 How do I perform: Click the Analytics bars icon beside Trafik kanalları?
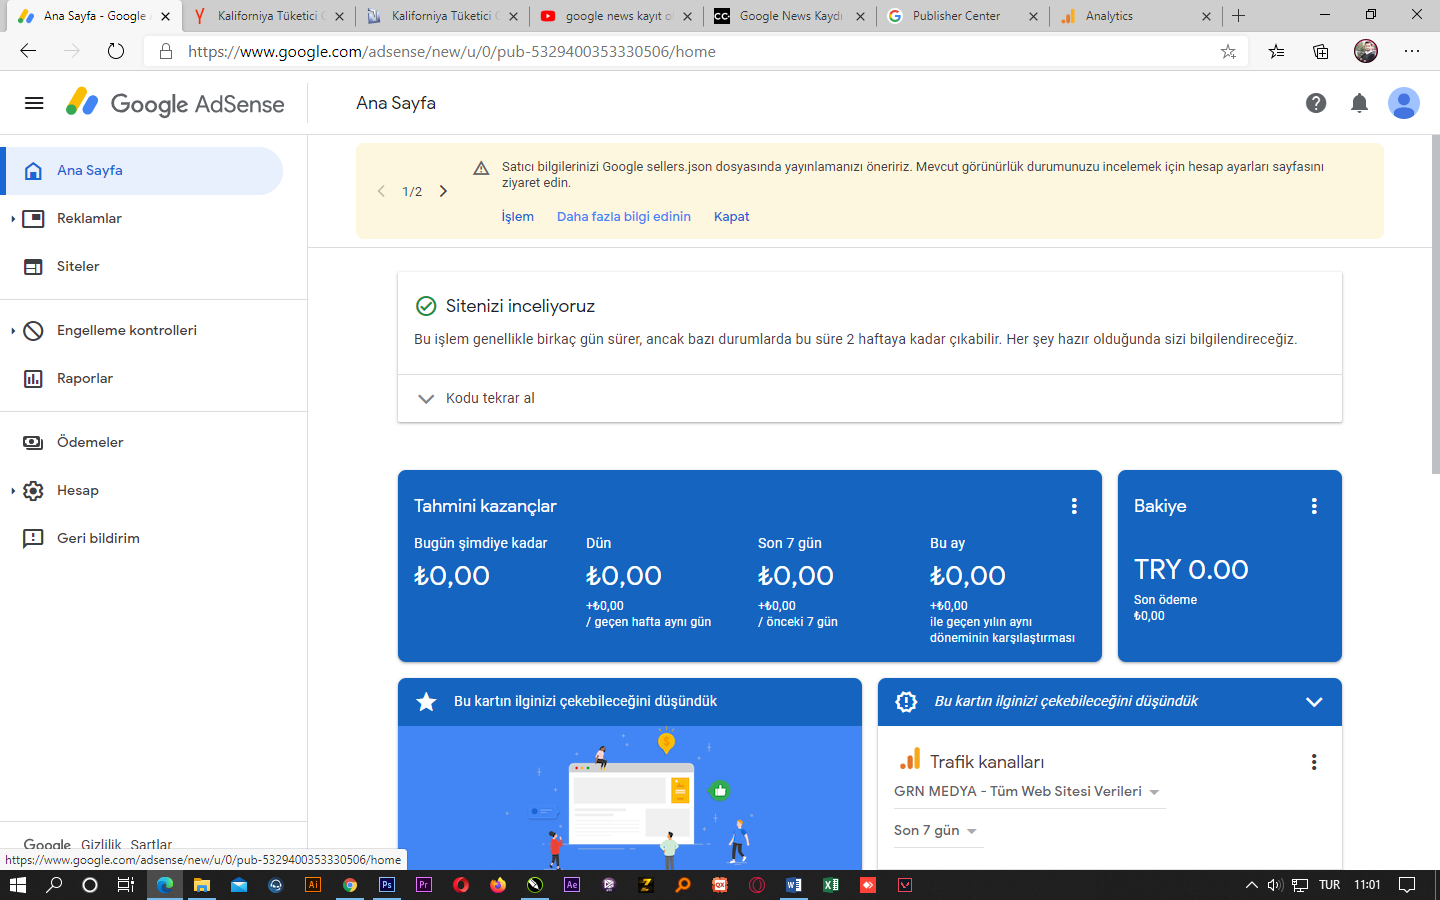tap(910, 759)
